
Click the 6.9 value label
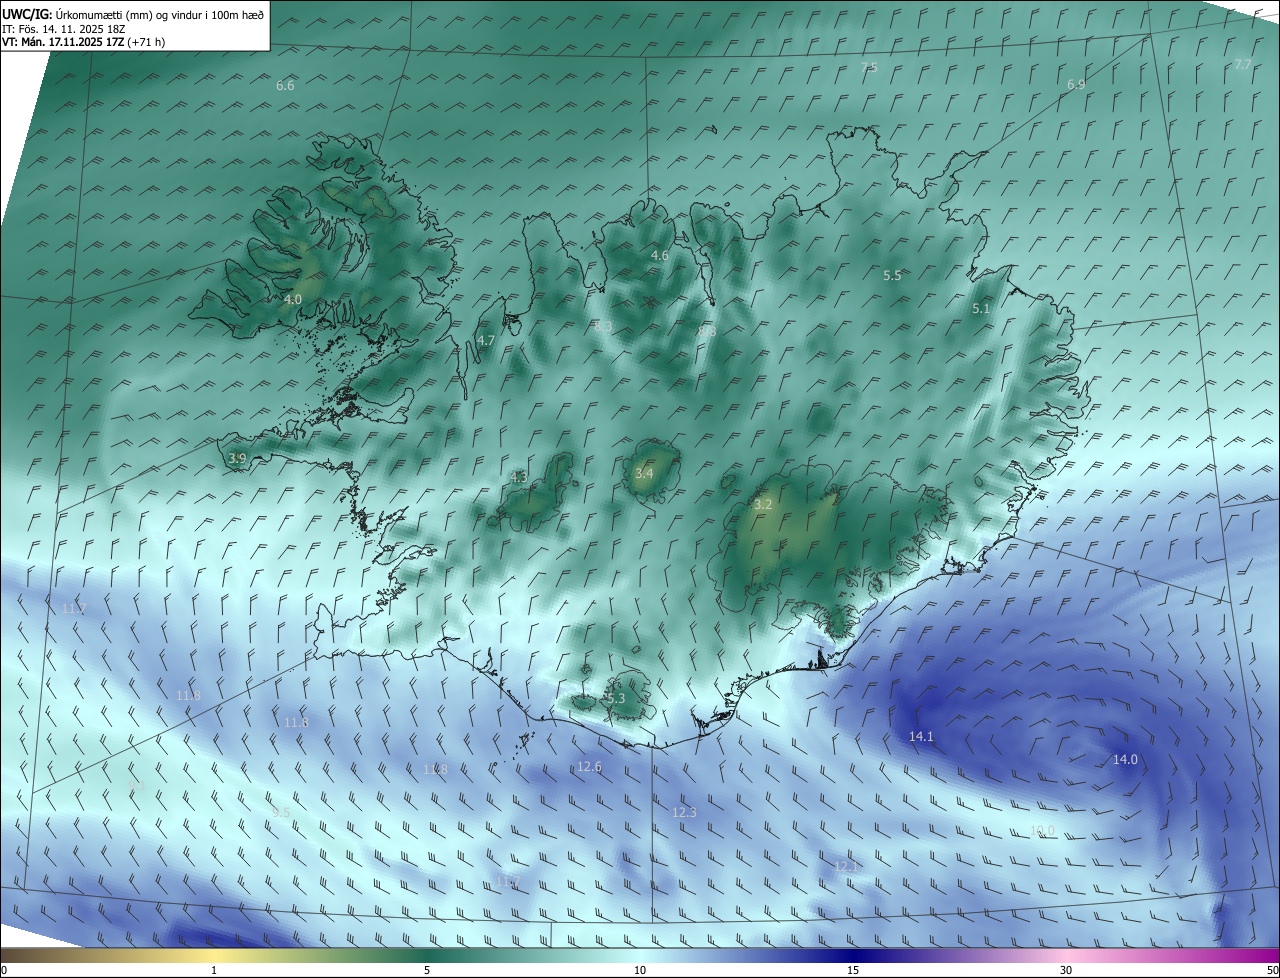point(1076,85)
